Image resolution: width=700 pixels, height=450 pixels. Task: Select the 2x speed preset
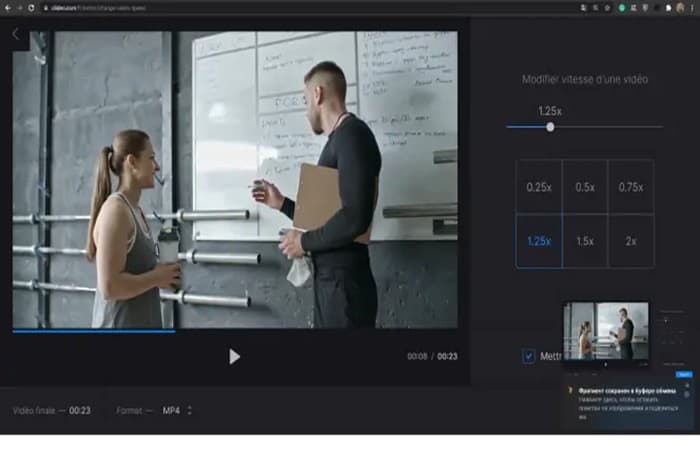[631, 241]
